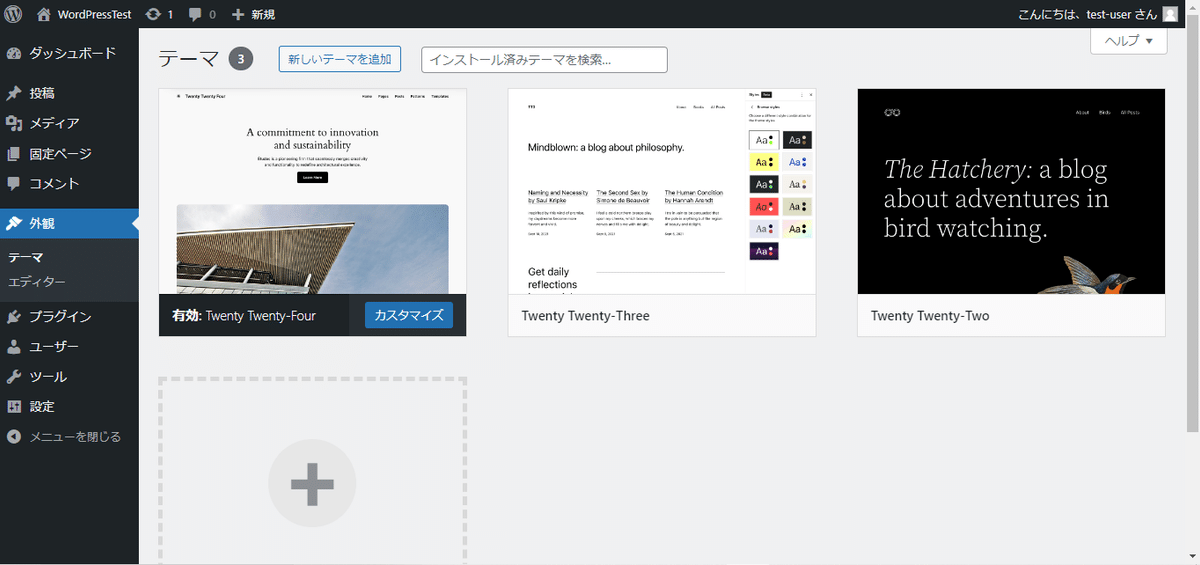
Task: Open the Twenty Twenty-Three theme screenshot
Action: 662,191
